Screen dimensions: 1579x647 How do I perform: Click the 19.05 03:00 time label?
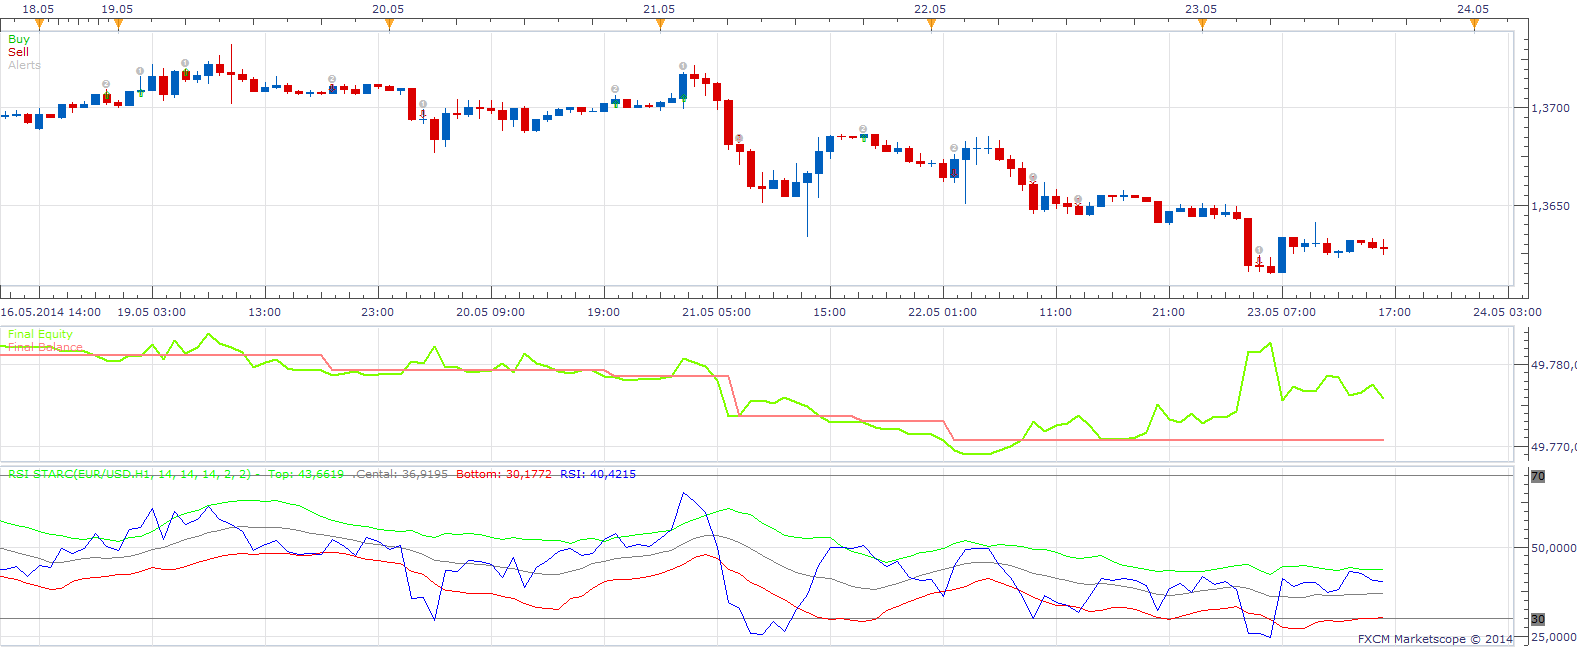(151, 312)
